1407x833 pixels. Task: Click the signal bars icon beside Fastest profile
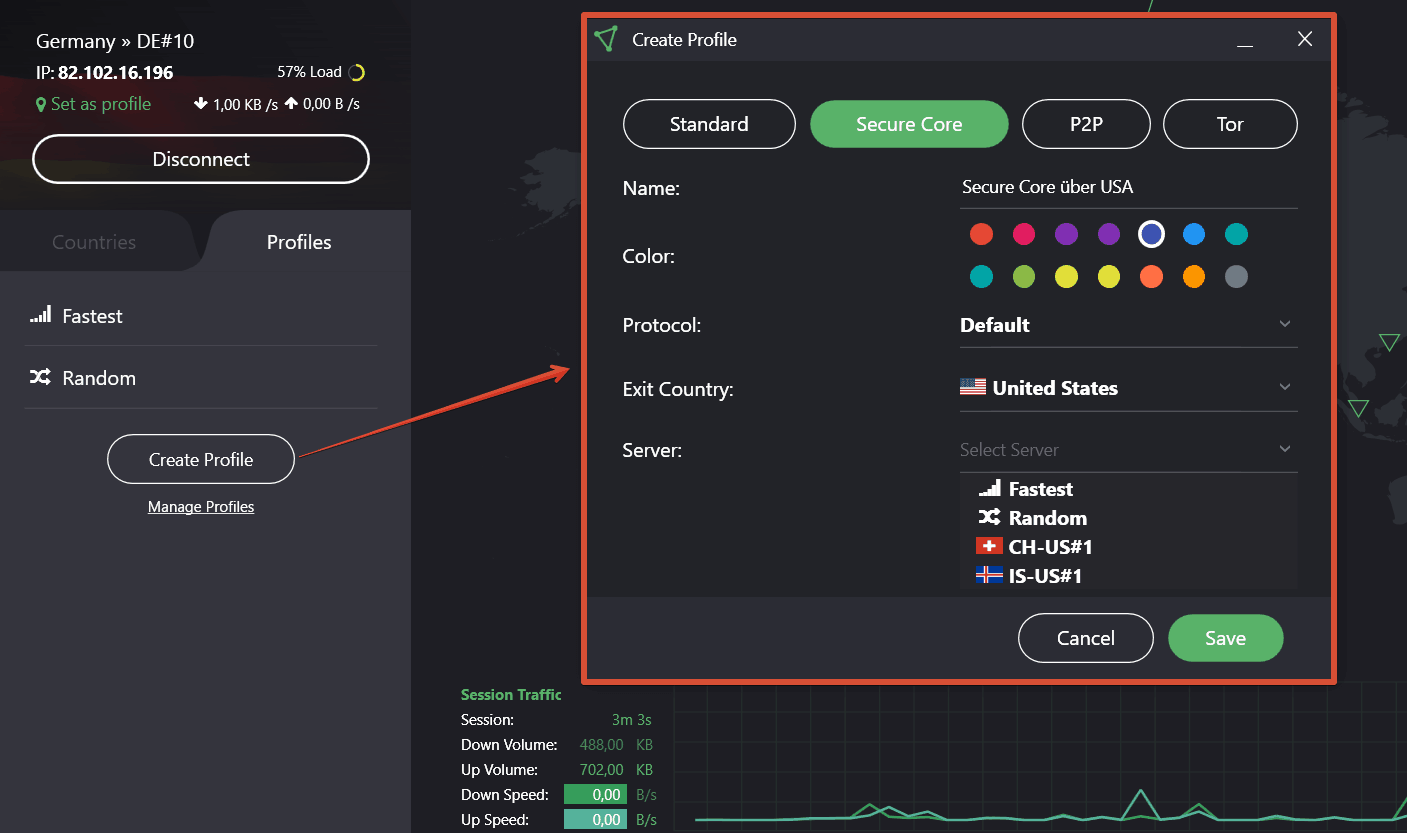click(41, 315)
